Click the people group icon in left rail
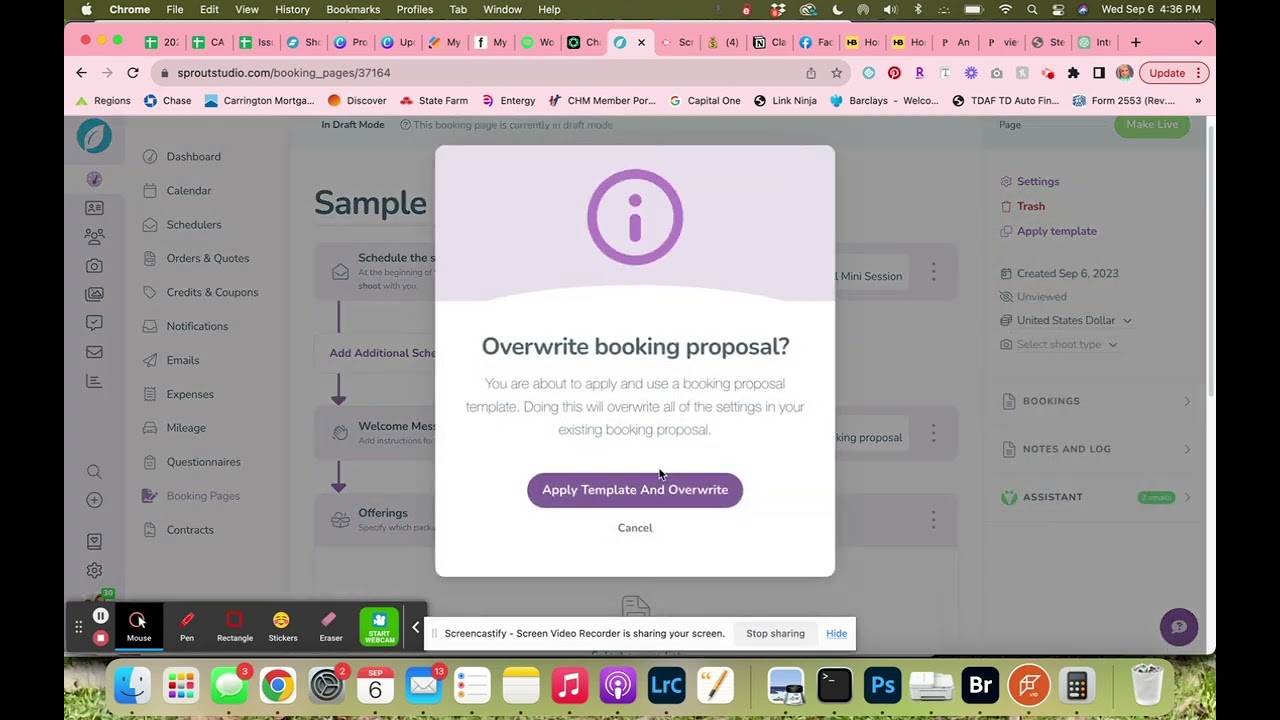The height and width of the screenshot is (720, 1280). [x=94, y=237]
